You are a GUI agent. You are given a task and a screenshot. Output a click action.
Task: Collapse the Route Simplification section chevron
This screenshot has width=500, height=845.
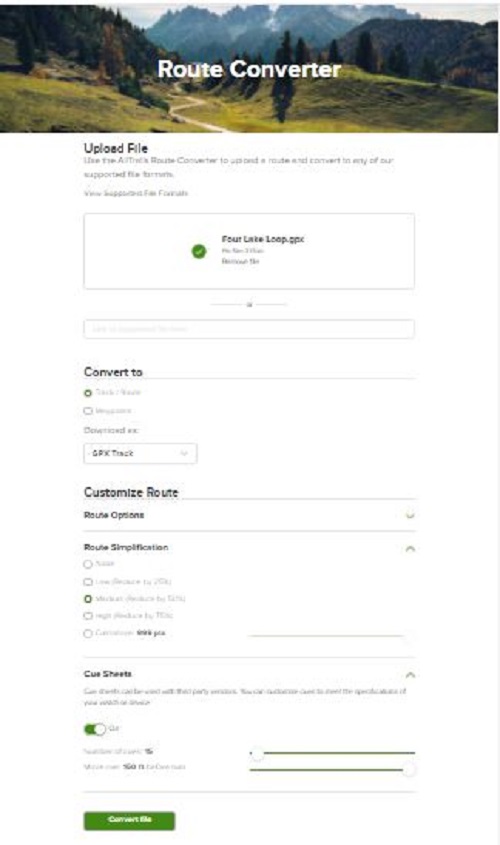click(x=410, y=549)
